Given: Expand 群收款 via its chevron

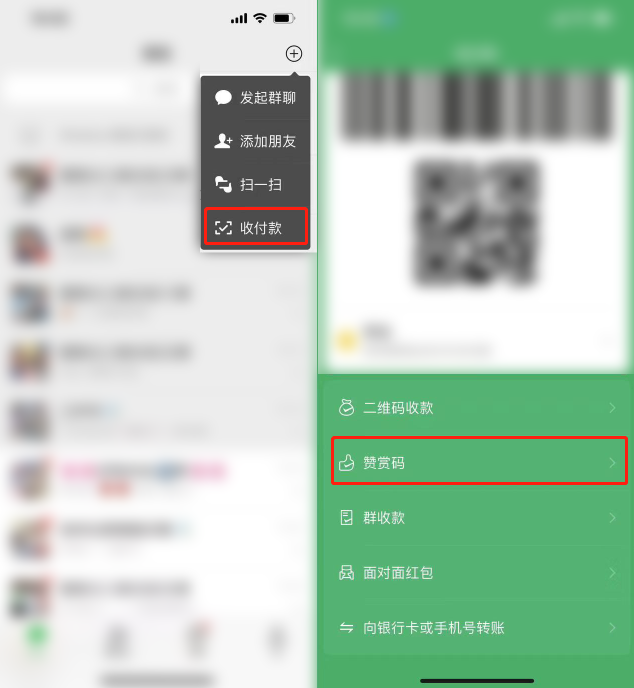Looking at the screenshot, I should 613,518.
